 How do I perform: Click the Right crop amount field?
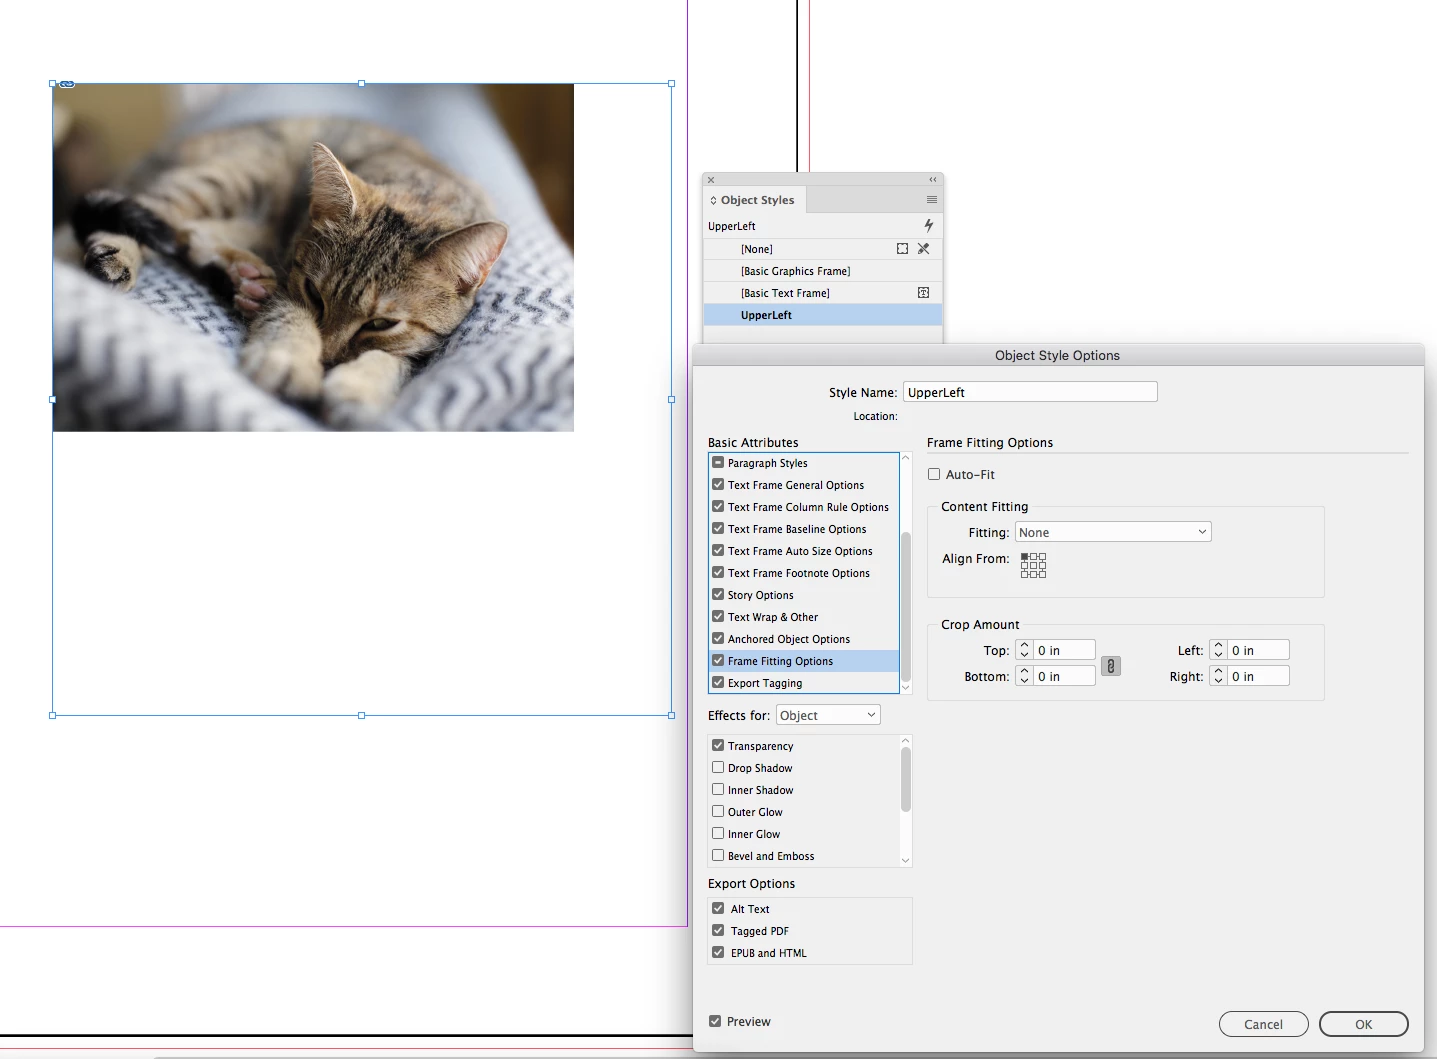(1258, 676)
